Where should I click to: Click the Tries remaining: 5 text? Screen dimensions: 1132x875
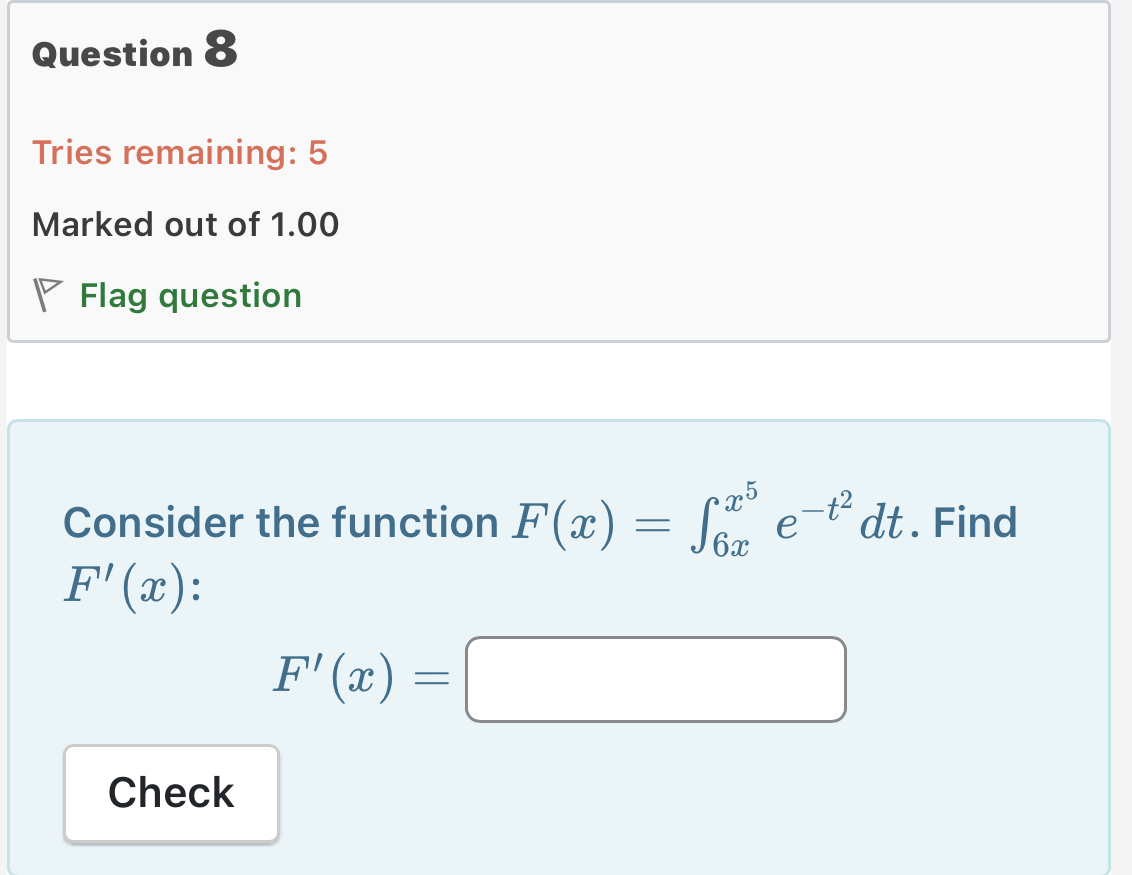[180, 152]
